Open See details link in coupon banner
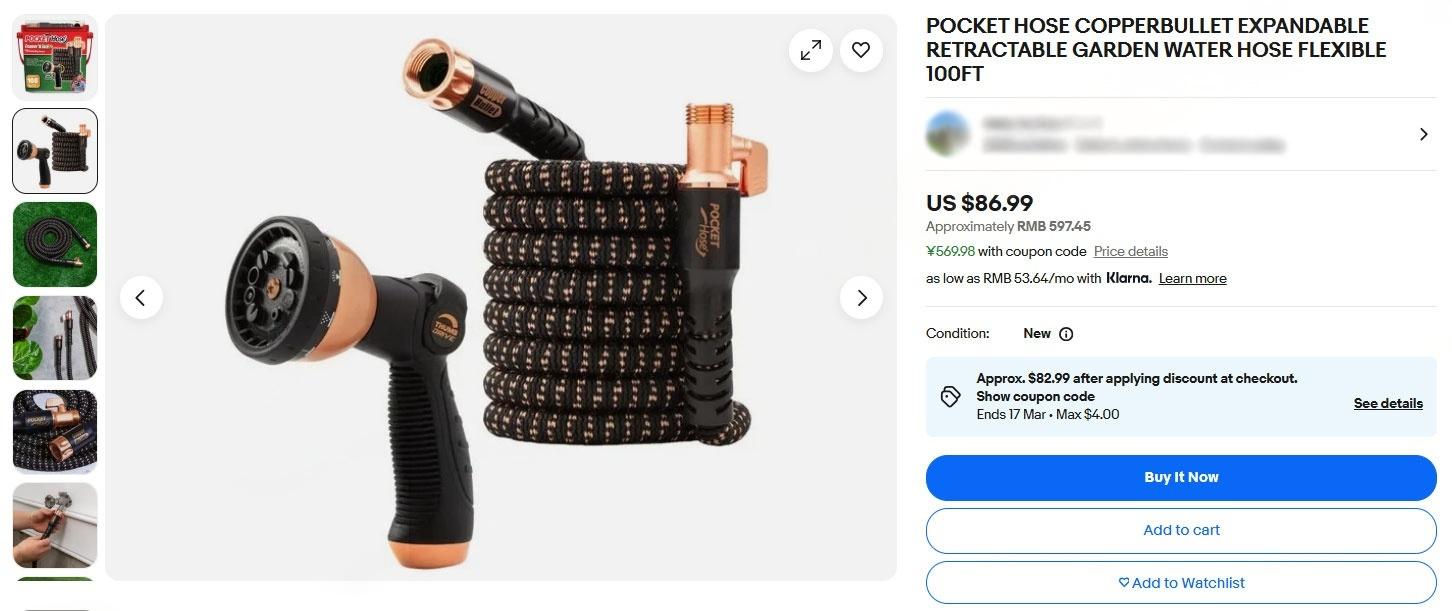1452x611 pixels. tap(1388, 403)
